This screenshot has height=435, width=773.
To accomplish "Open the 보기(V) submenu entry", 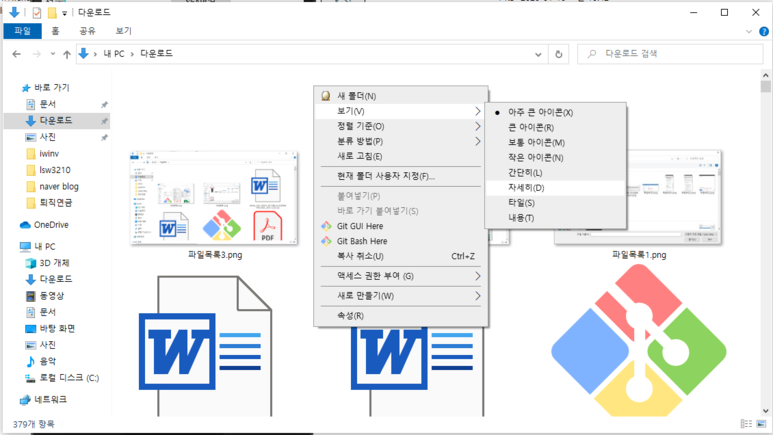I will (x=401, y=111).
